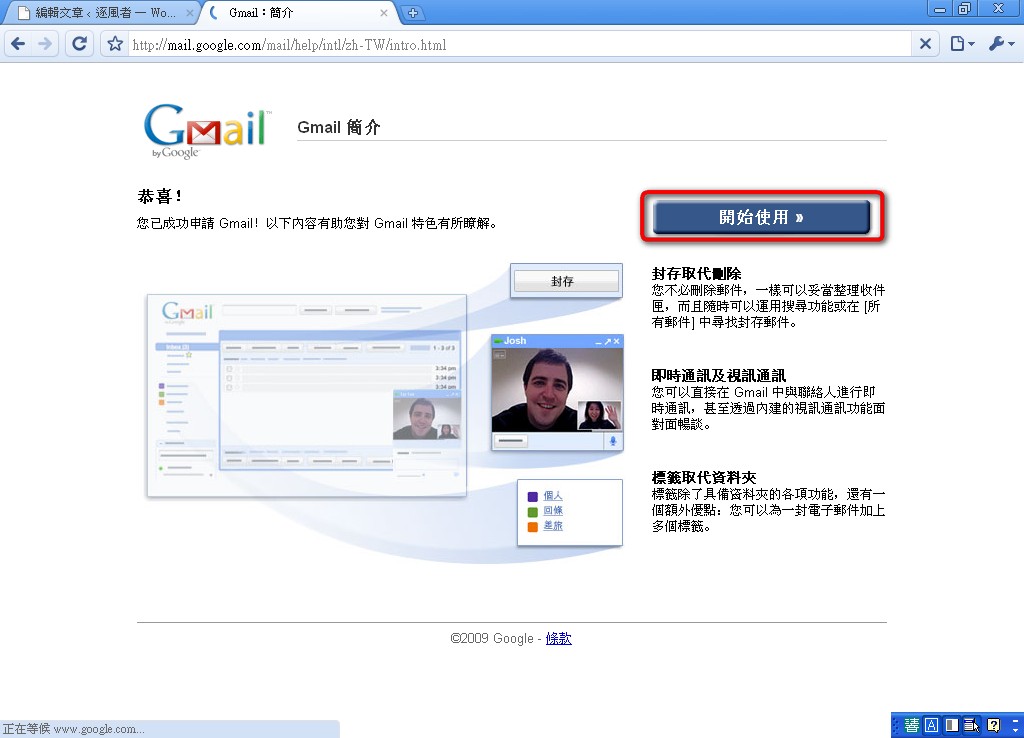
Task: Click the IME help question mark icon
Action: pyautogui.click(x=993, y=725)
